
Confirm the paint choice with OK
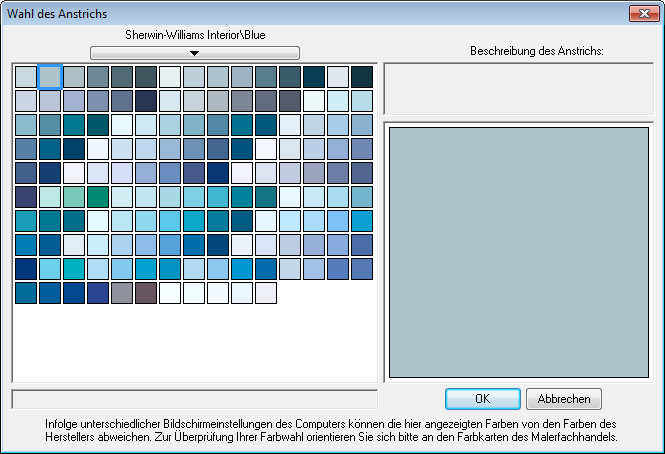[x=483, y=399]
